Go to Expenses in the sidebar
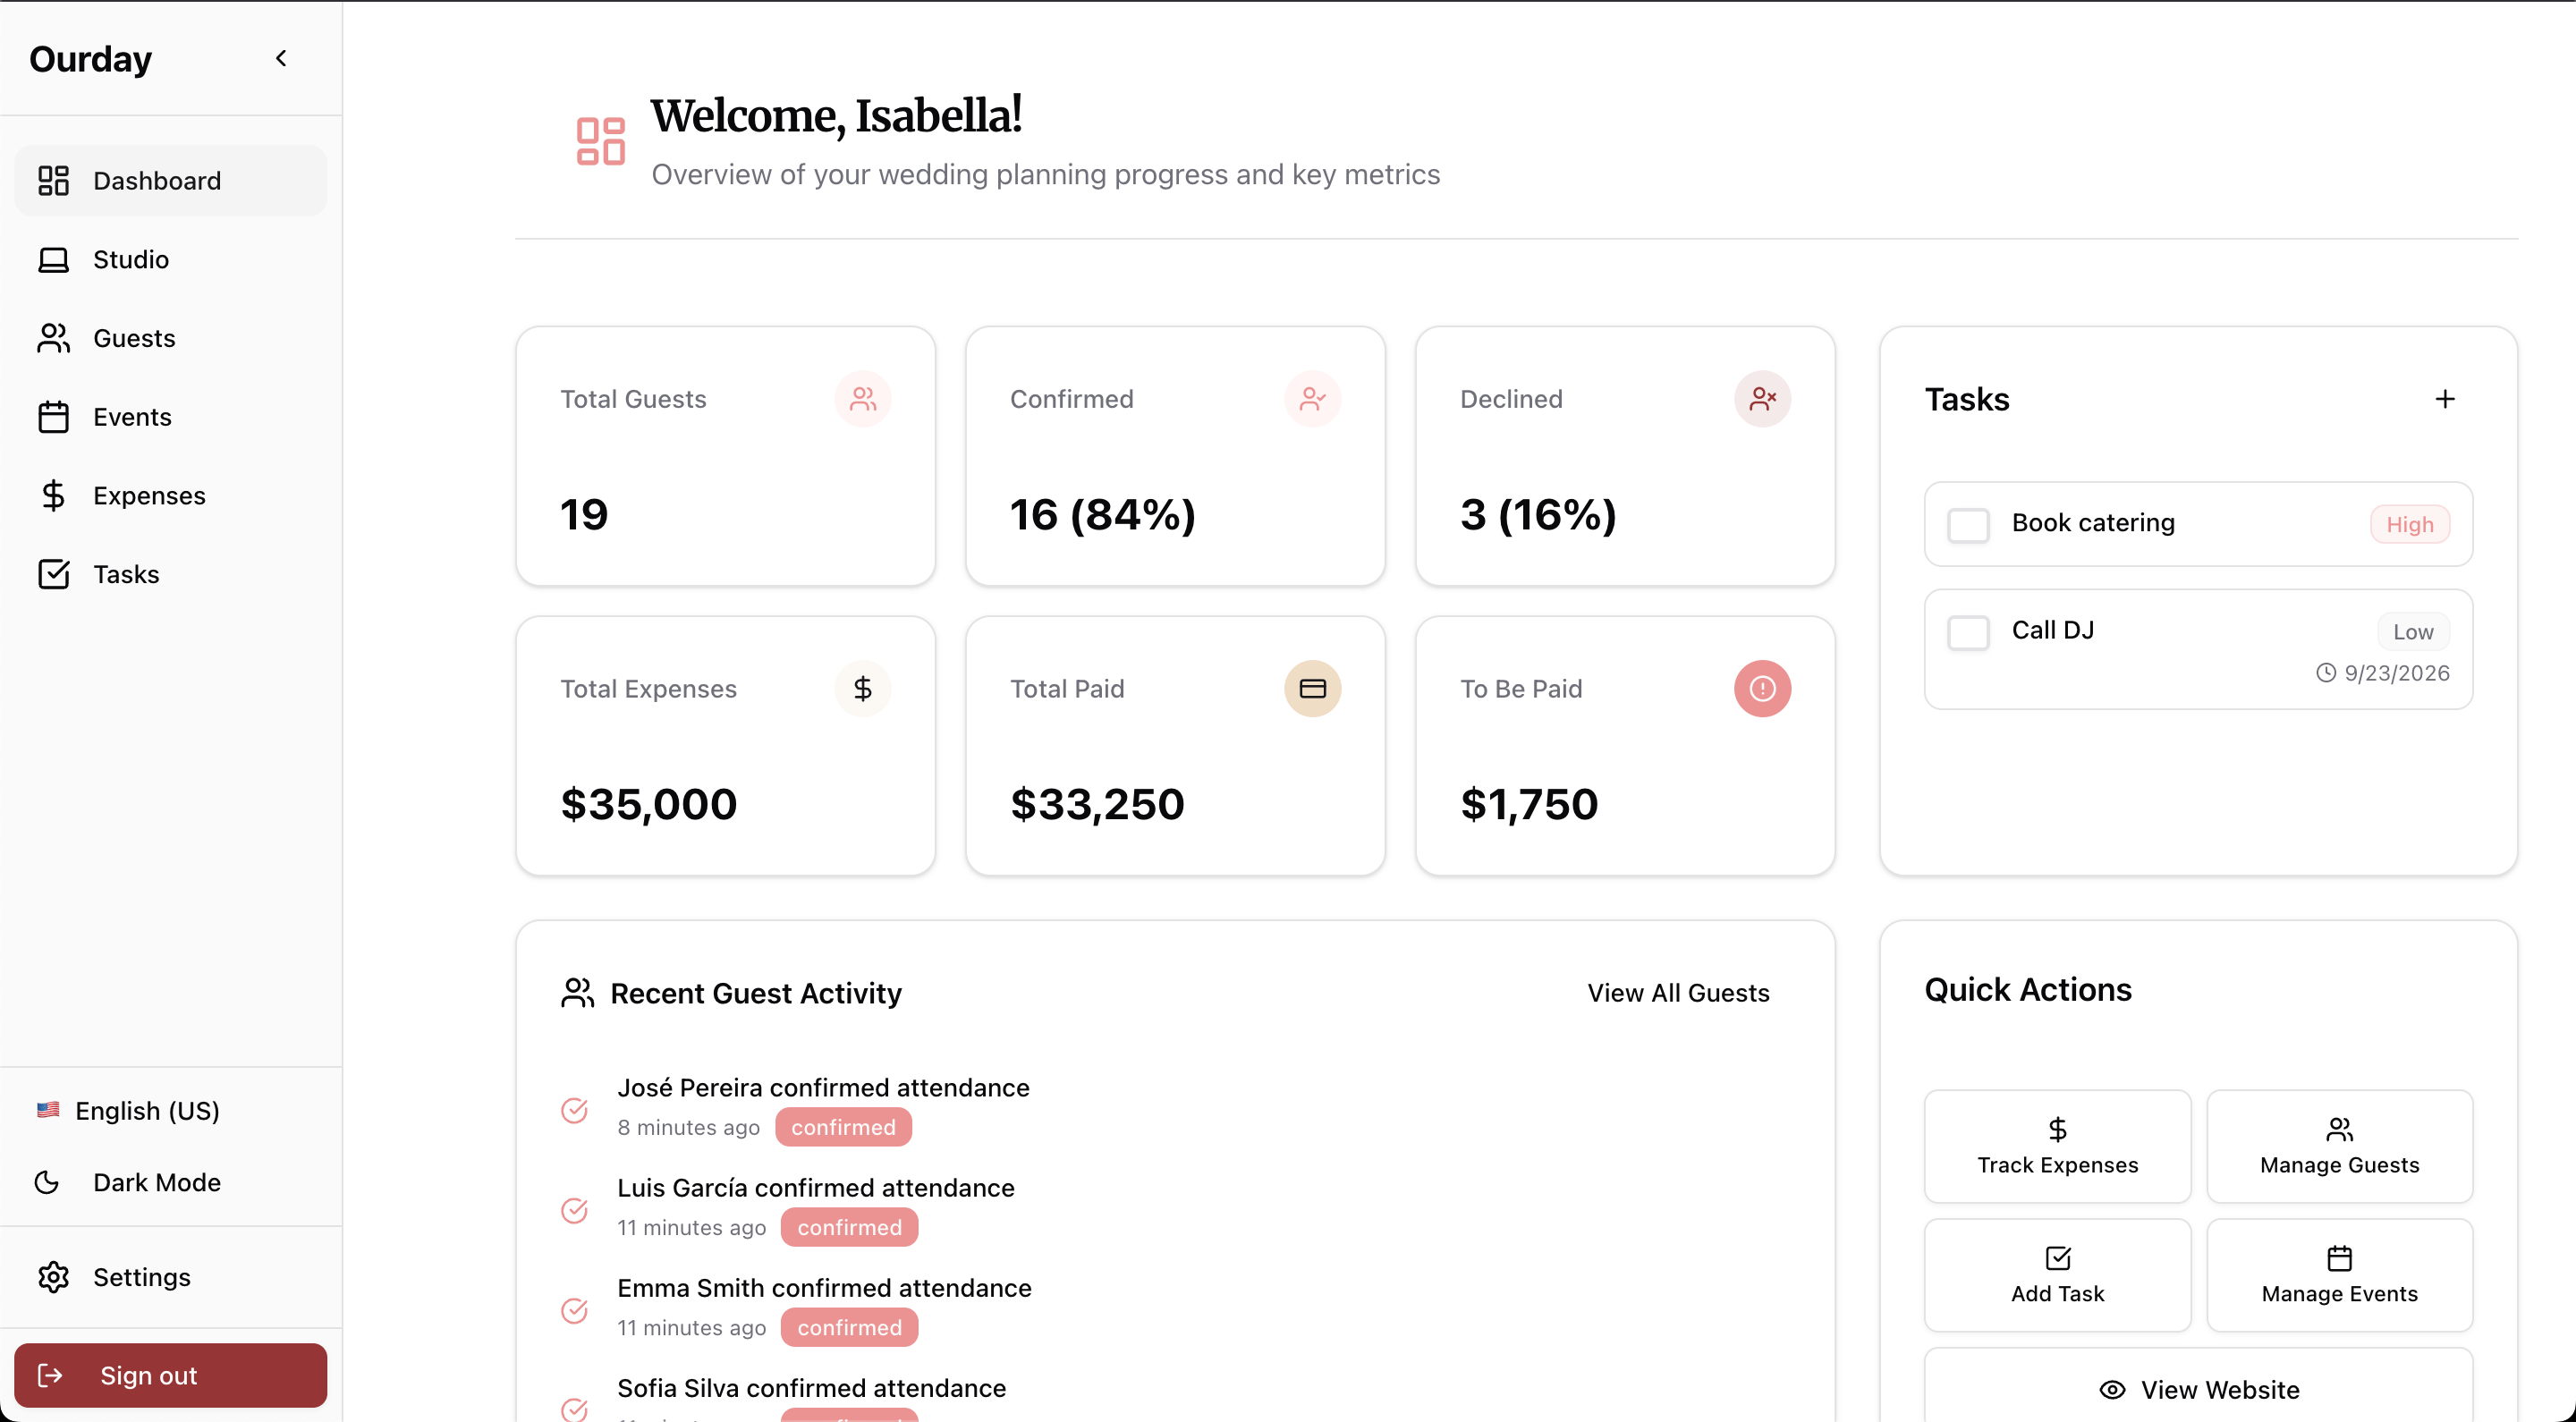The image size is (2576, 1422). tap(149, 495)
